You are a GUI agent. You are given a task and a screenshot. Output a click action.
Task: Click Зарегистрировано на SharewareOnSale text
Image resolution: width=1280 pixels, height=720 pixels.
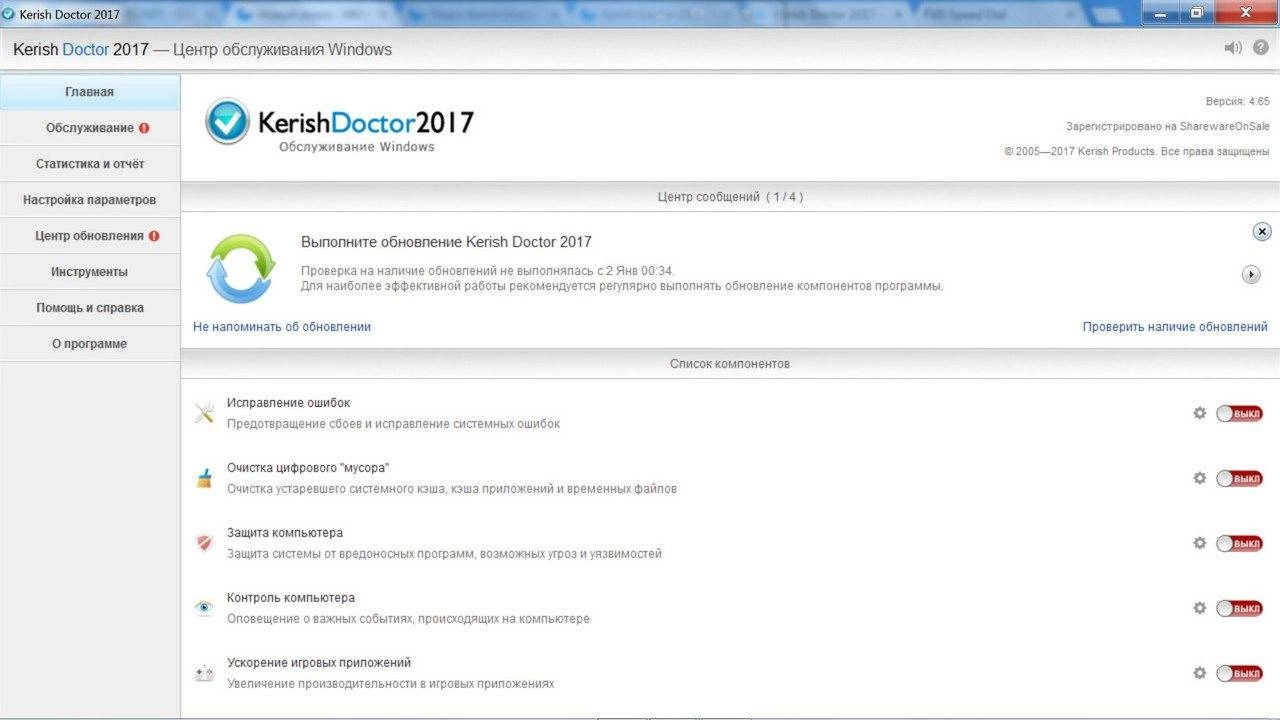pos(1168,126)
